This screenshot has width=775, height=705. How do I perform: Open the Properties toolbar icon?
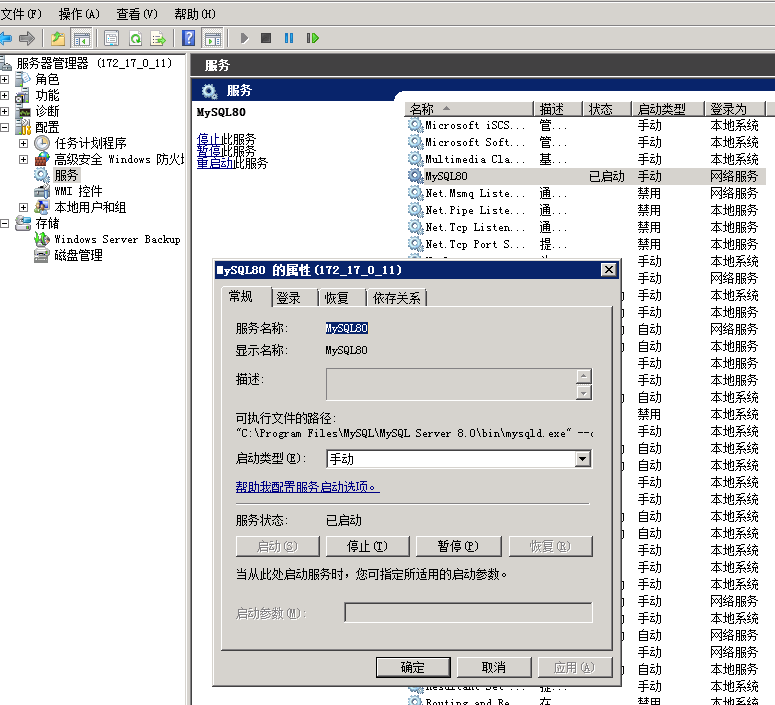click(x=112, y=38)
